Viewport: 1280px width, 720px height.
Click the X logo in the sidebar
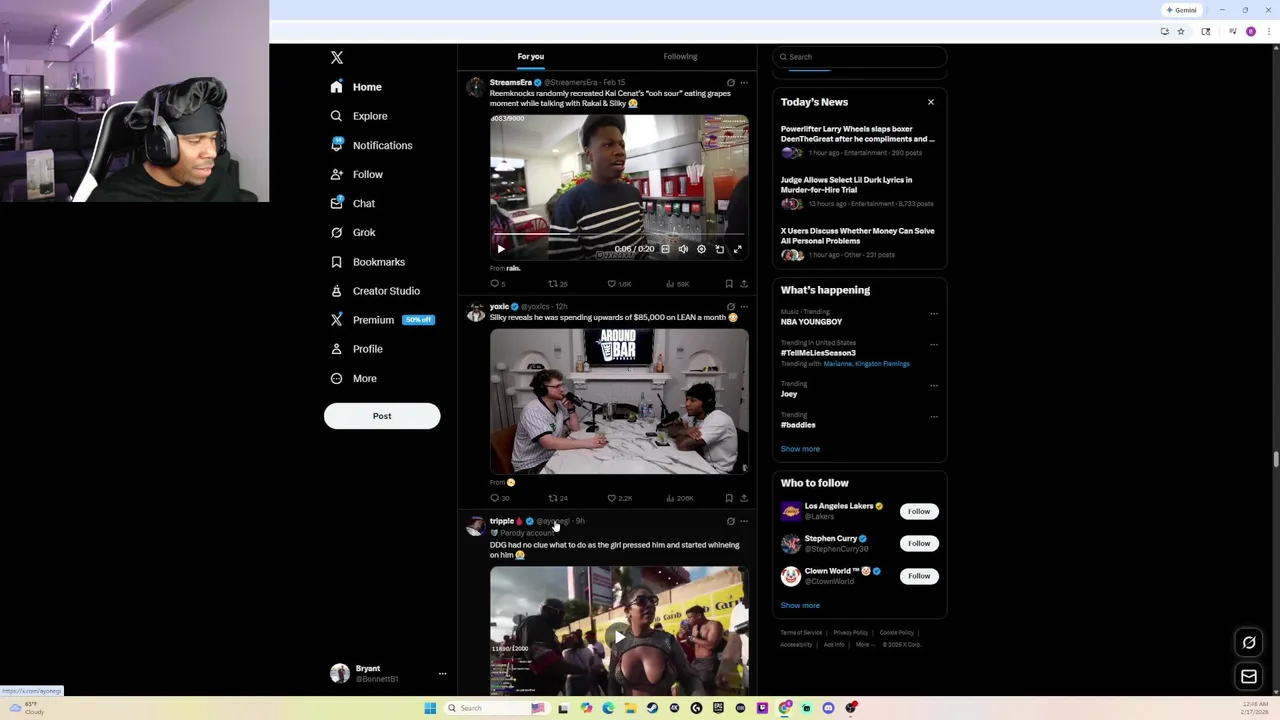click(x=337, y=58)
